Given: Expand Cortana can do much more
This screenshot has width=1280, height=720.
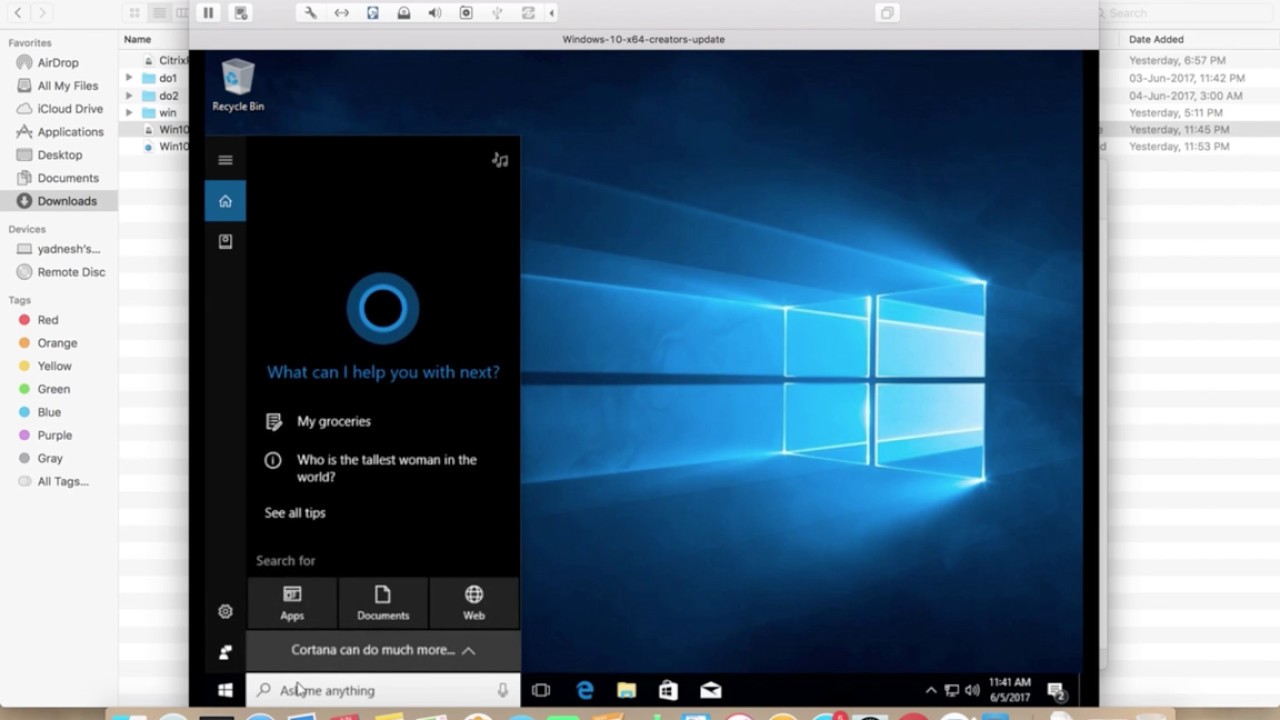Looking at the screenshot, I should pos(383,650).
